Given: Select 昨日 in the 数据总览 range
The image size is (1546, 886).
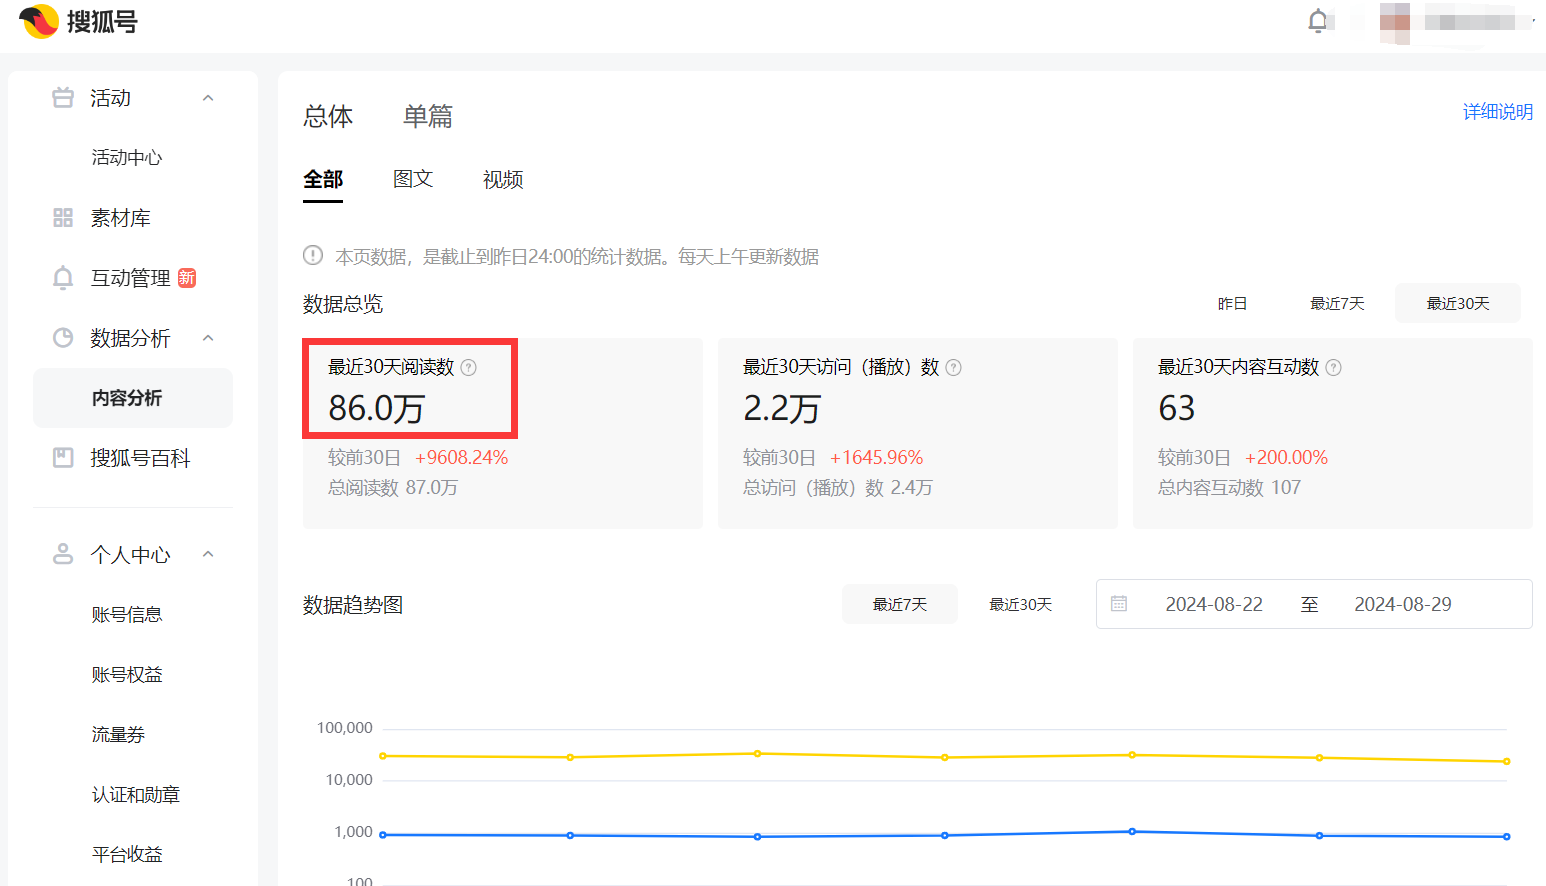Looking at the screenshot, I should pos(1232,303).
